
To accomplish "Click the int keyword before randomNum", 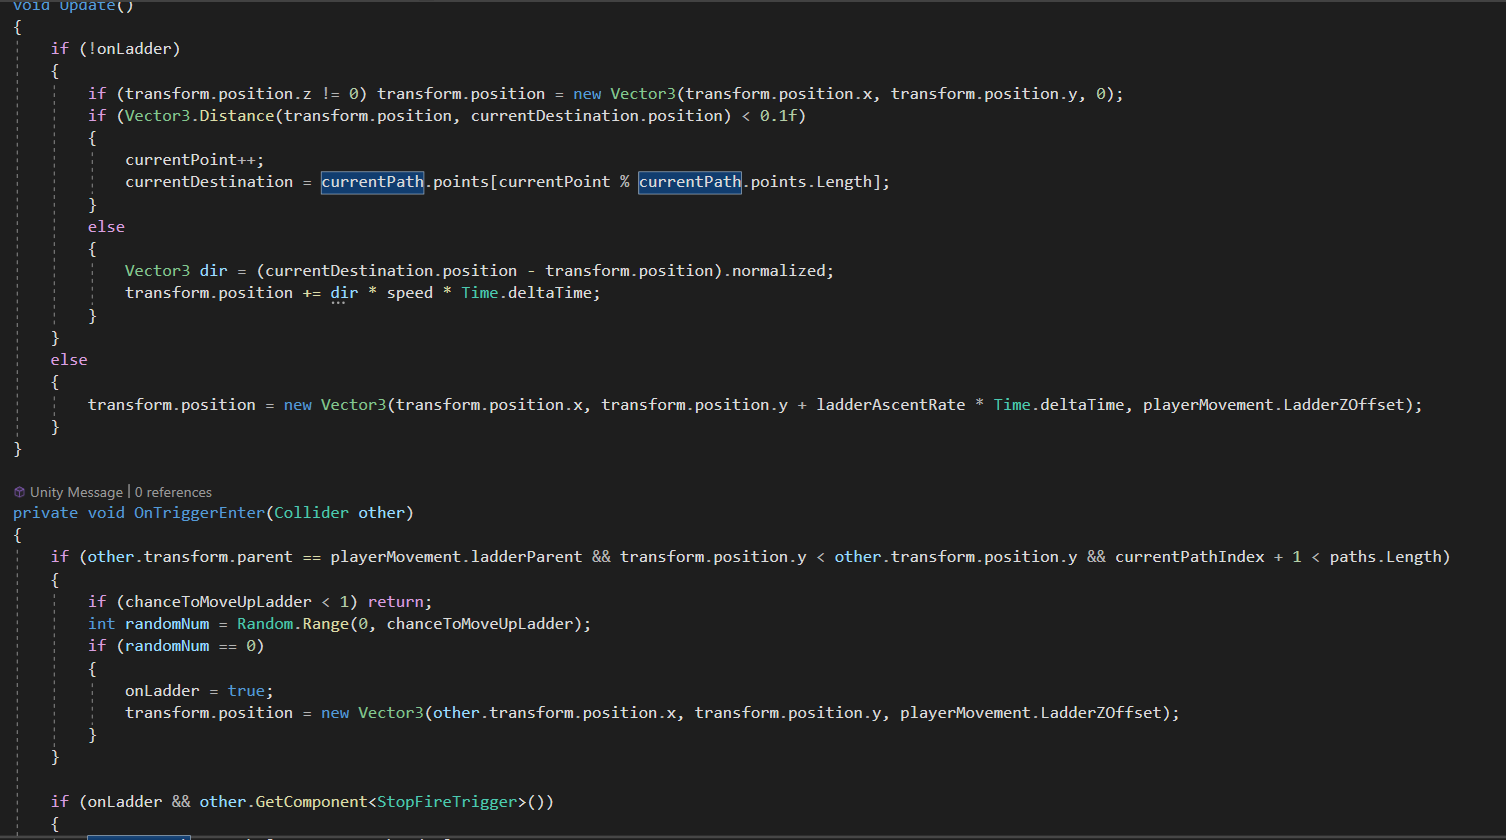I will [101, 624].
